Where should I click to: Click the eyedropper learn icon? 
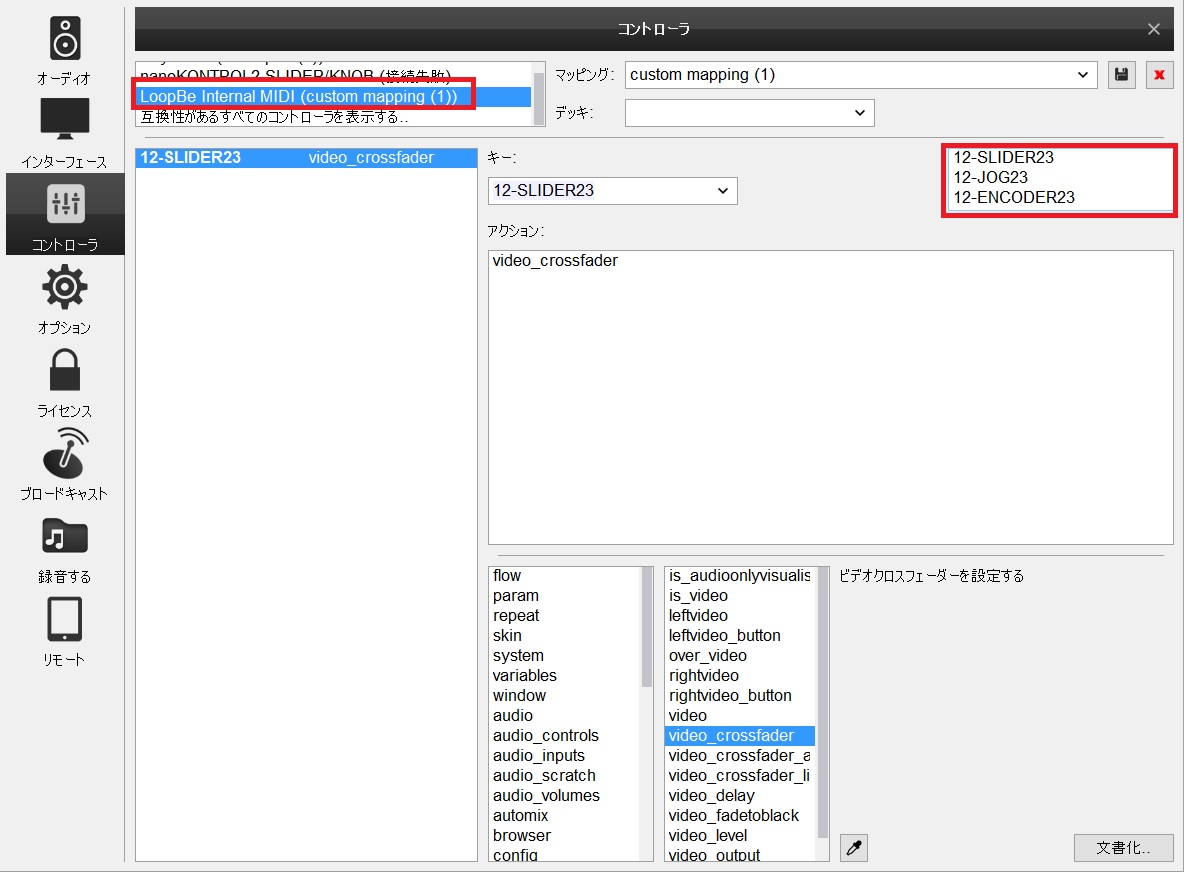pos(853,848)
